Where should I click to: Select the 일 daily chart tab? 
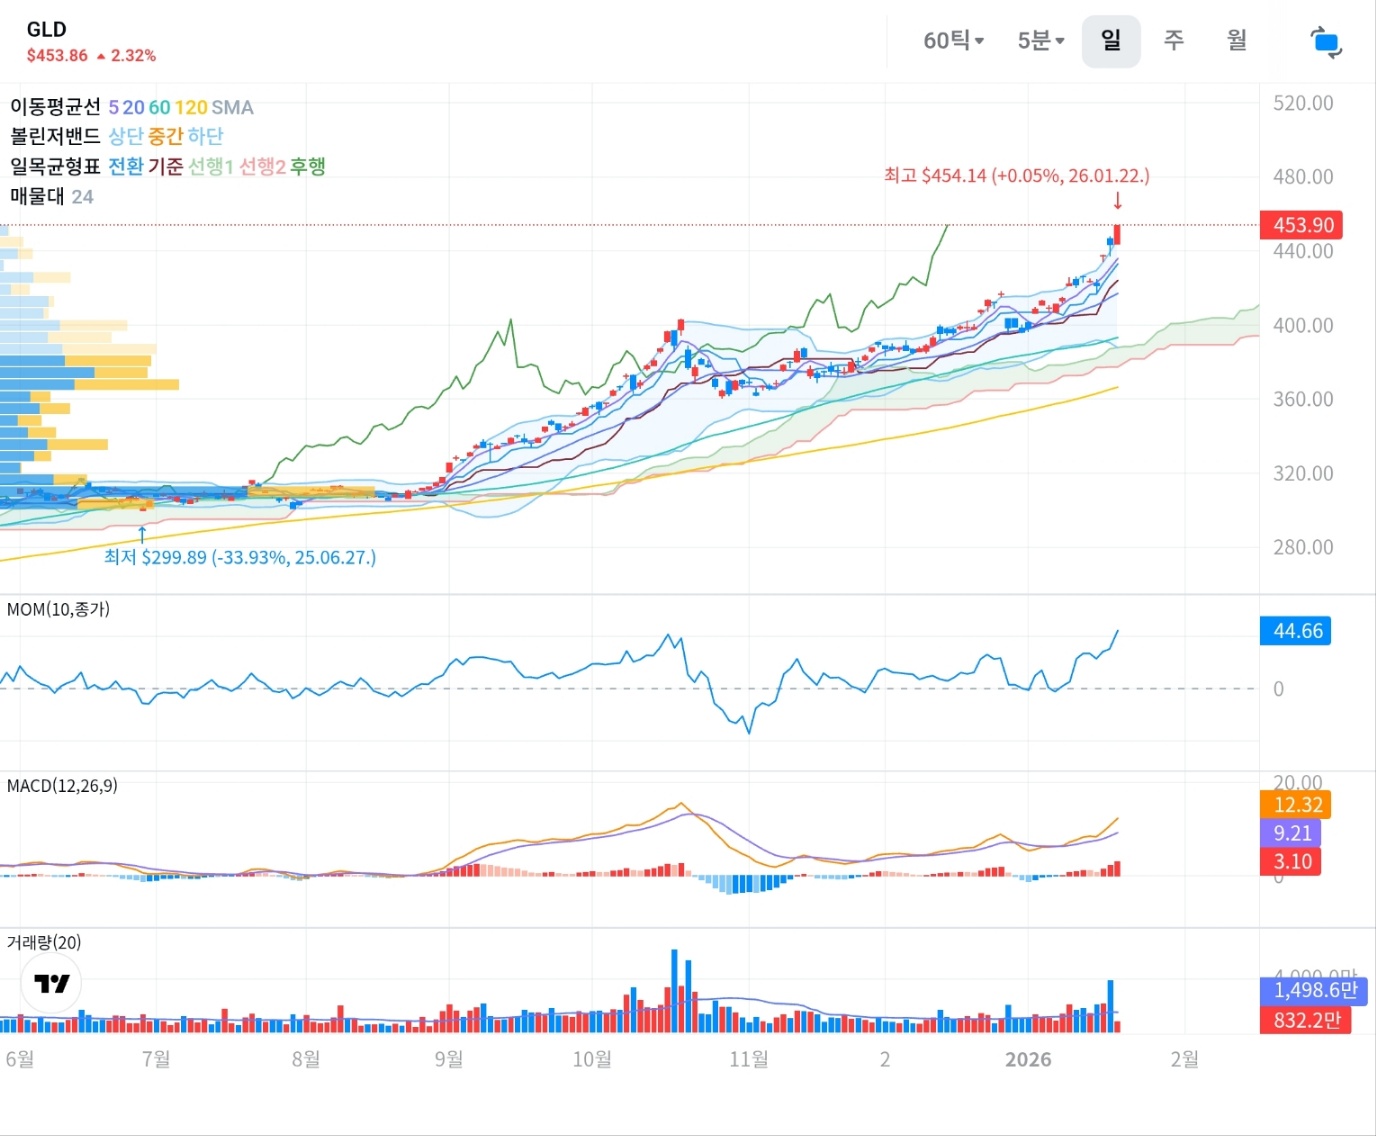1110,41
